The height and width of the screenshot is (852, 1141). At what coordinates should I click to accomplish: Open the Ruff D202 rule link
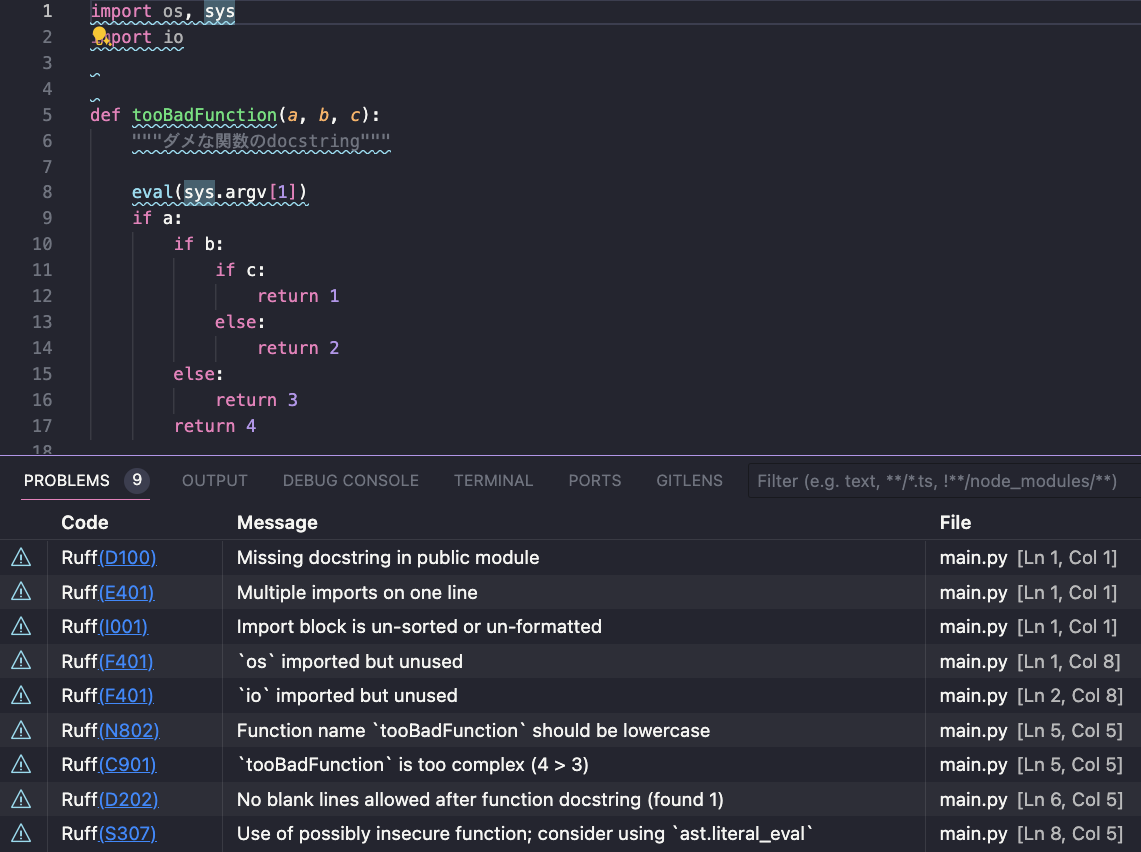coord(128,800)
